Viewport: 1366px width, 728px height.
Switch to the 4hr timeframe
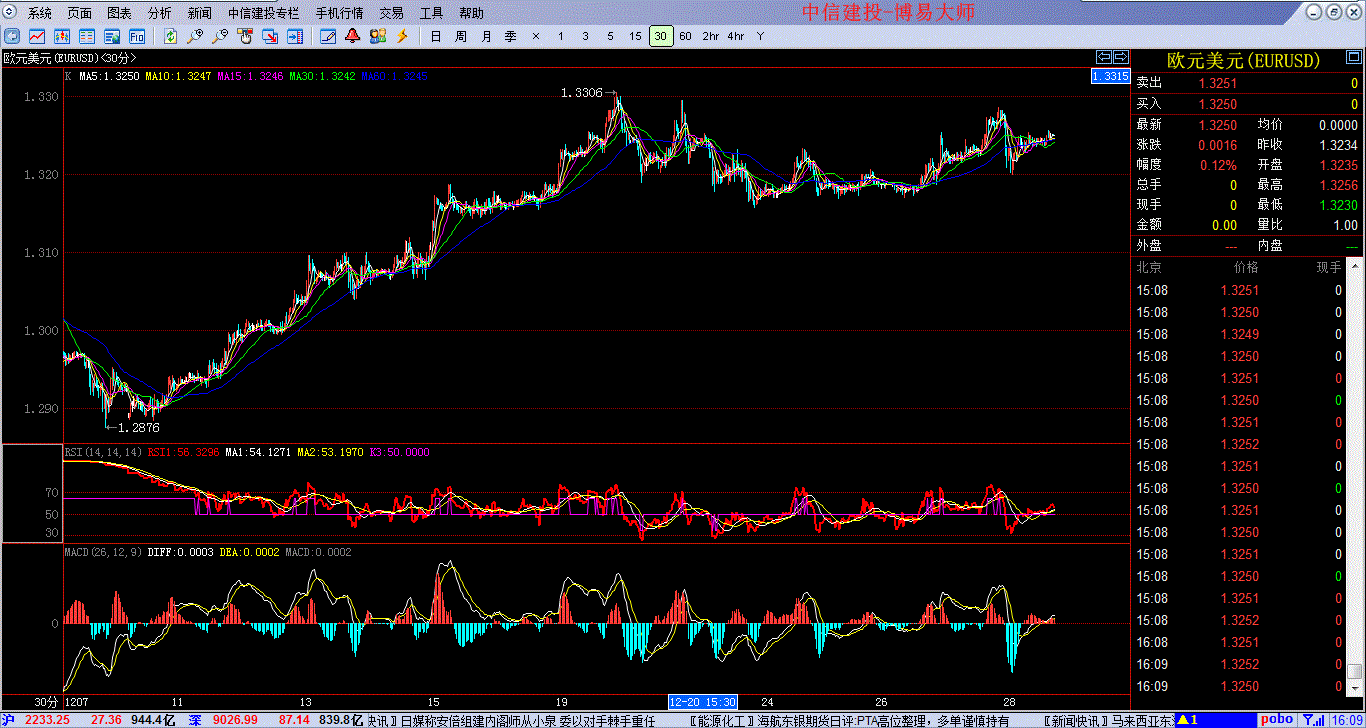pyautogui.click(x=735, y=36)
